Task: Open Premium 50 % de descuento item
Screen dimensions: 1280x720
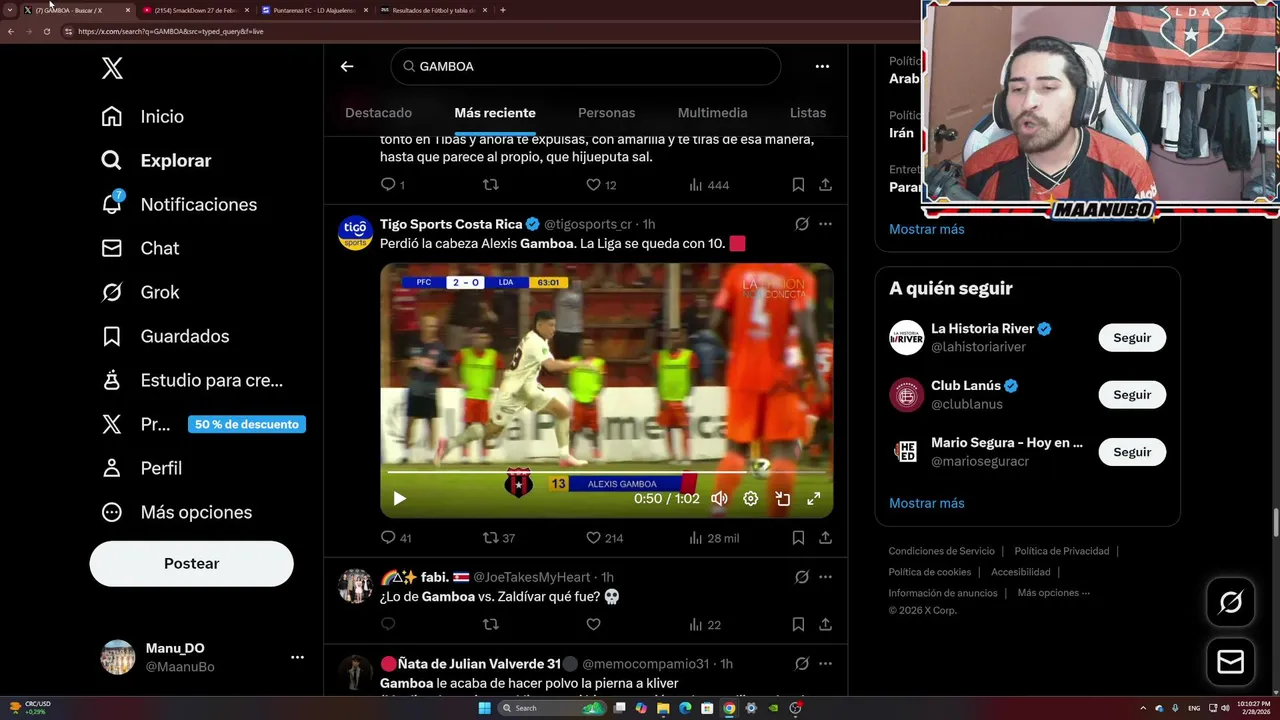Action: [x=203, y=424]
